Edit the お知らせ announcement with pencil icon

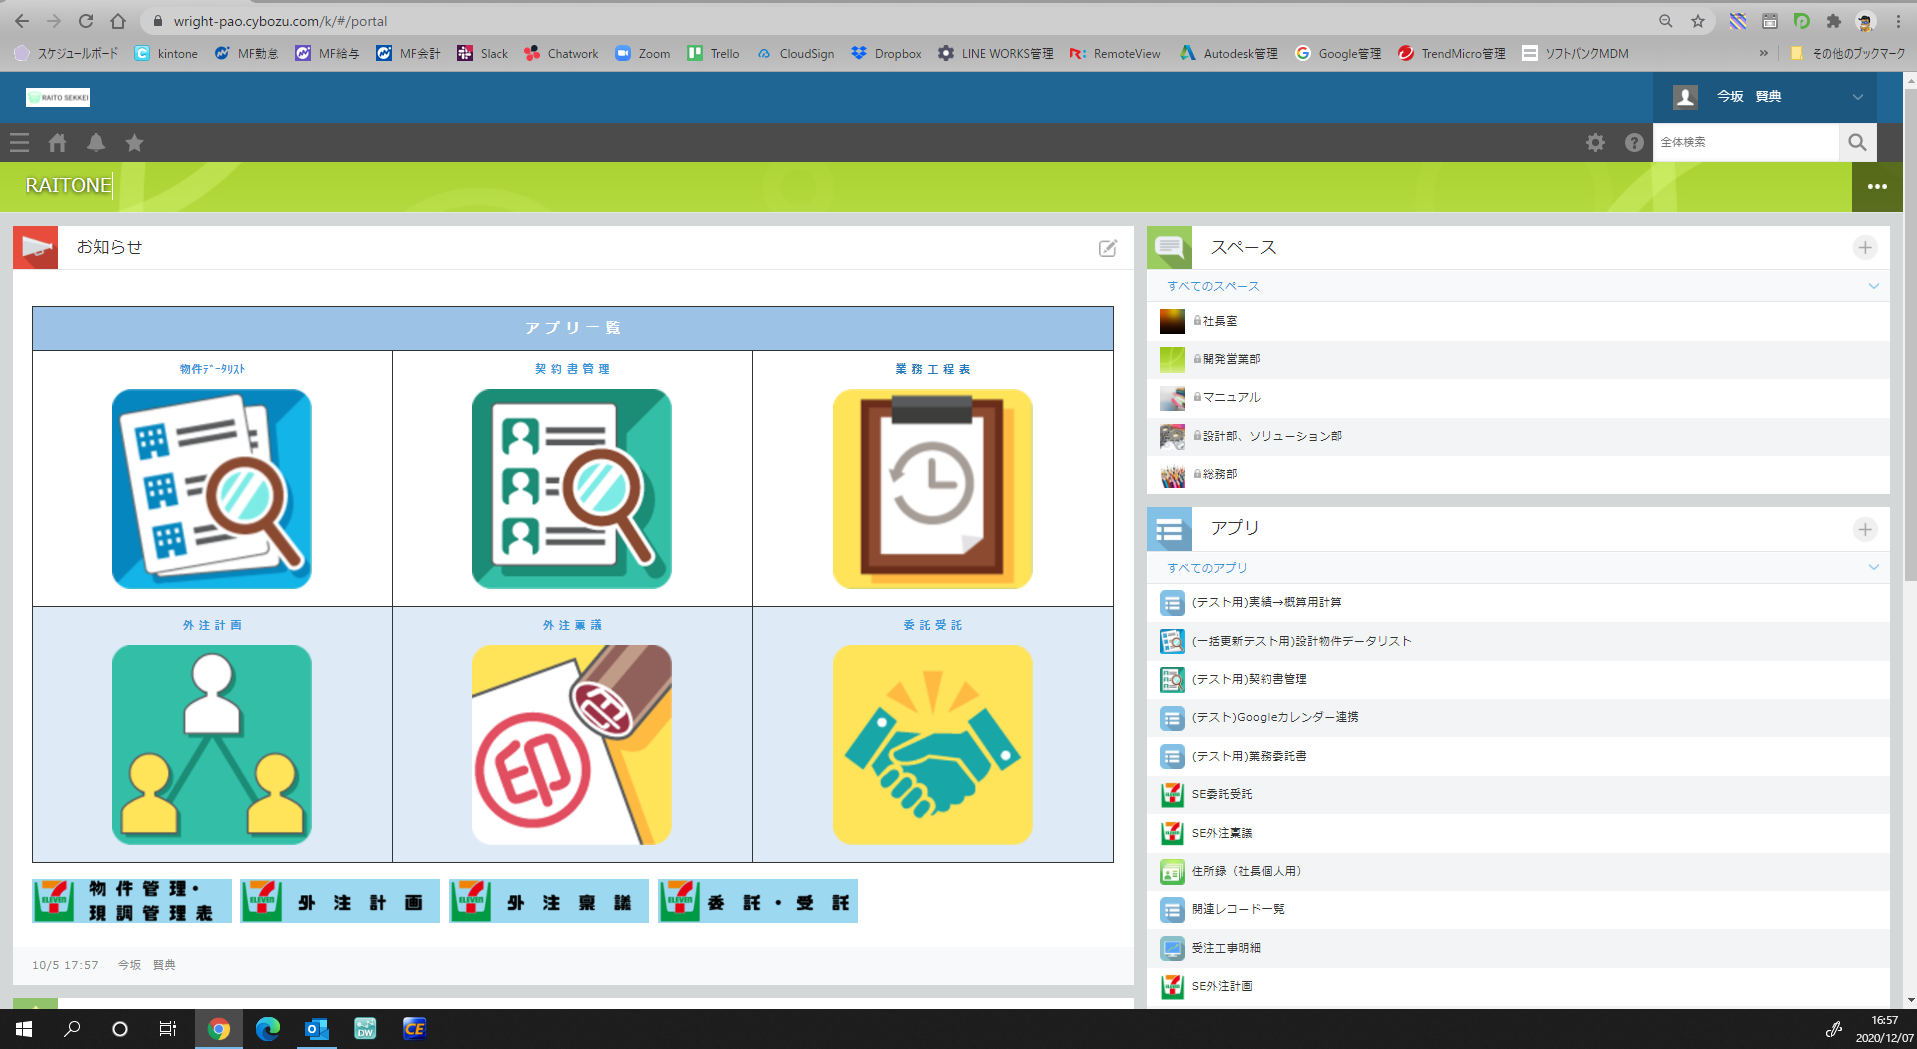tap(1107, 248)
